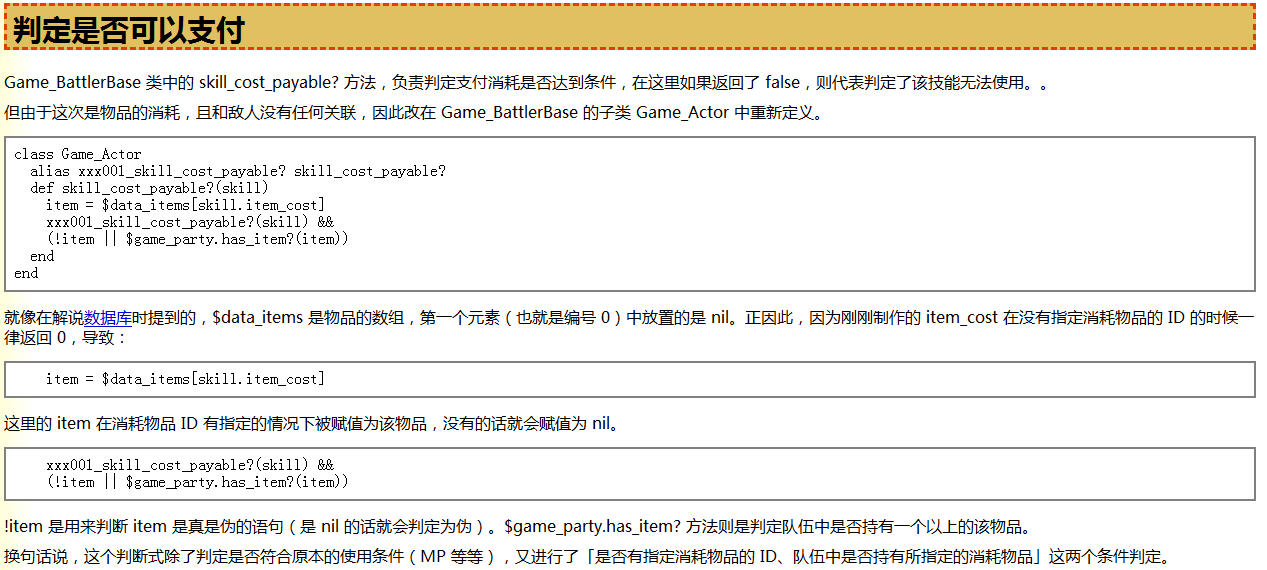
Task: Click the last 'end' line in first code block
Action: [x=26, y=273]
